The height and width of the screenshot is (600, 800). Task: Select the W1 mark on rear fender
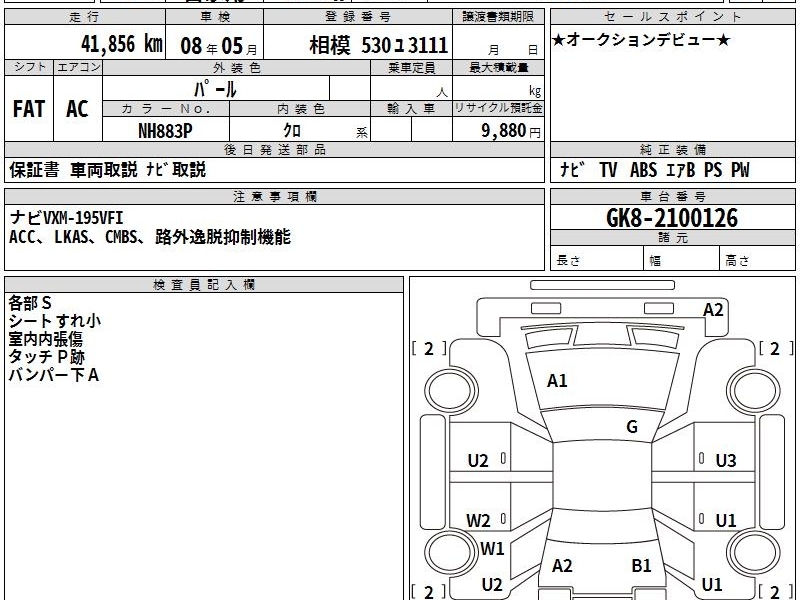click(492, 548)
